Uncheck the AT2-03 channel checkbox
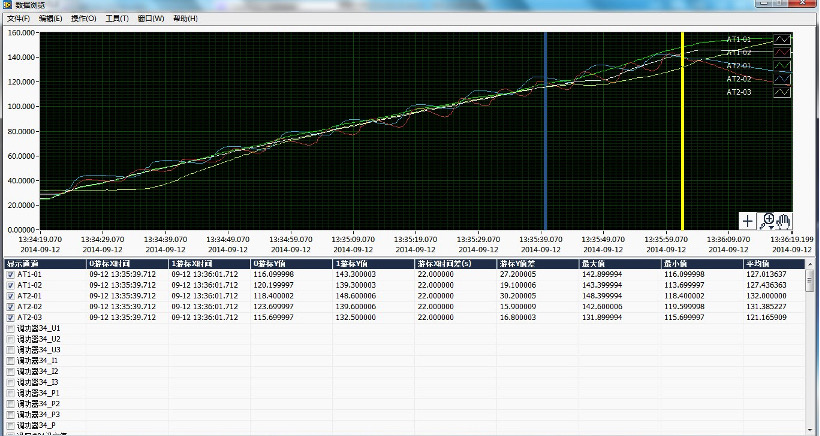The width and height of the screenshot is (820, 436). [x=11, y=317]
